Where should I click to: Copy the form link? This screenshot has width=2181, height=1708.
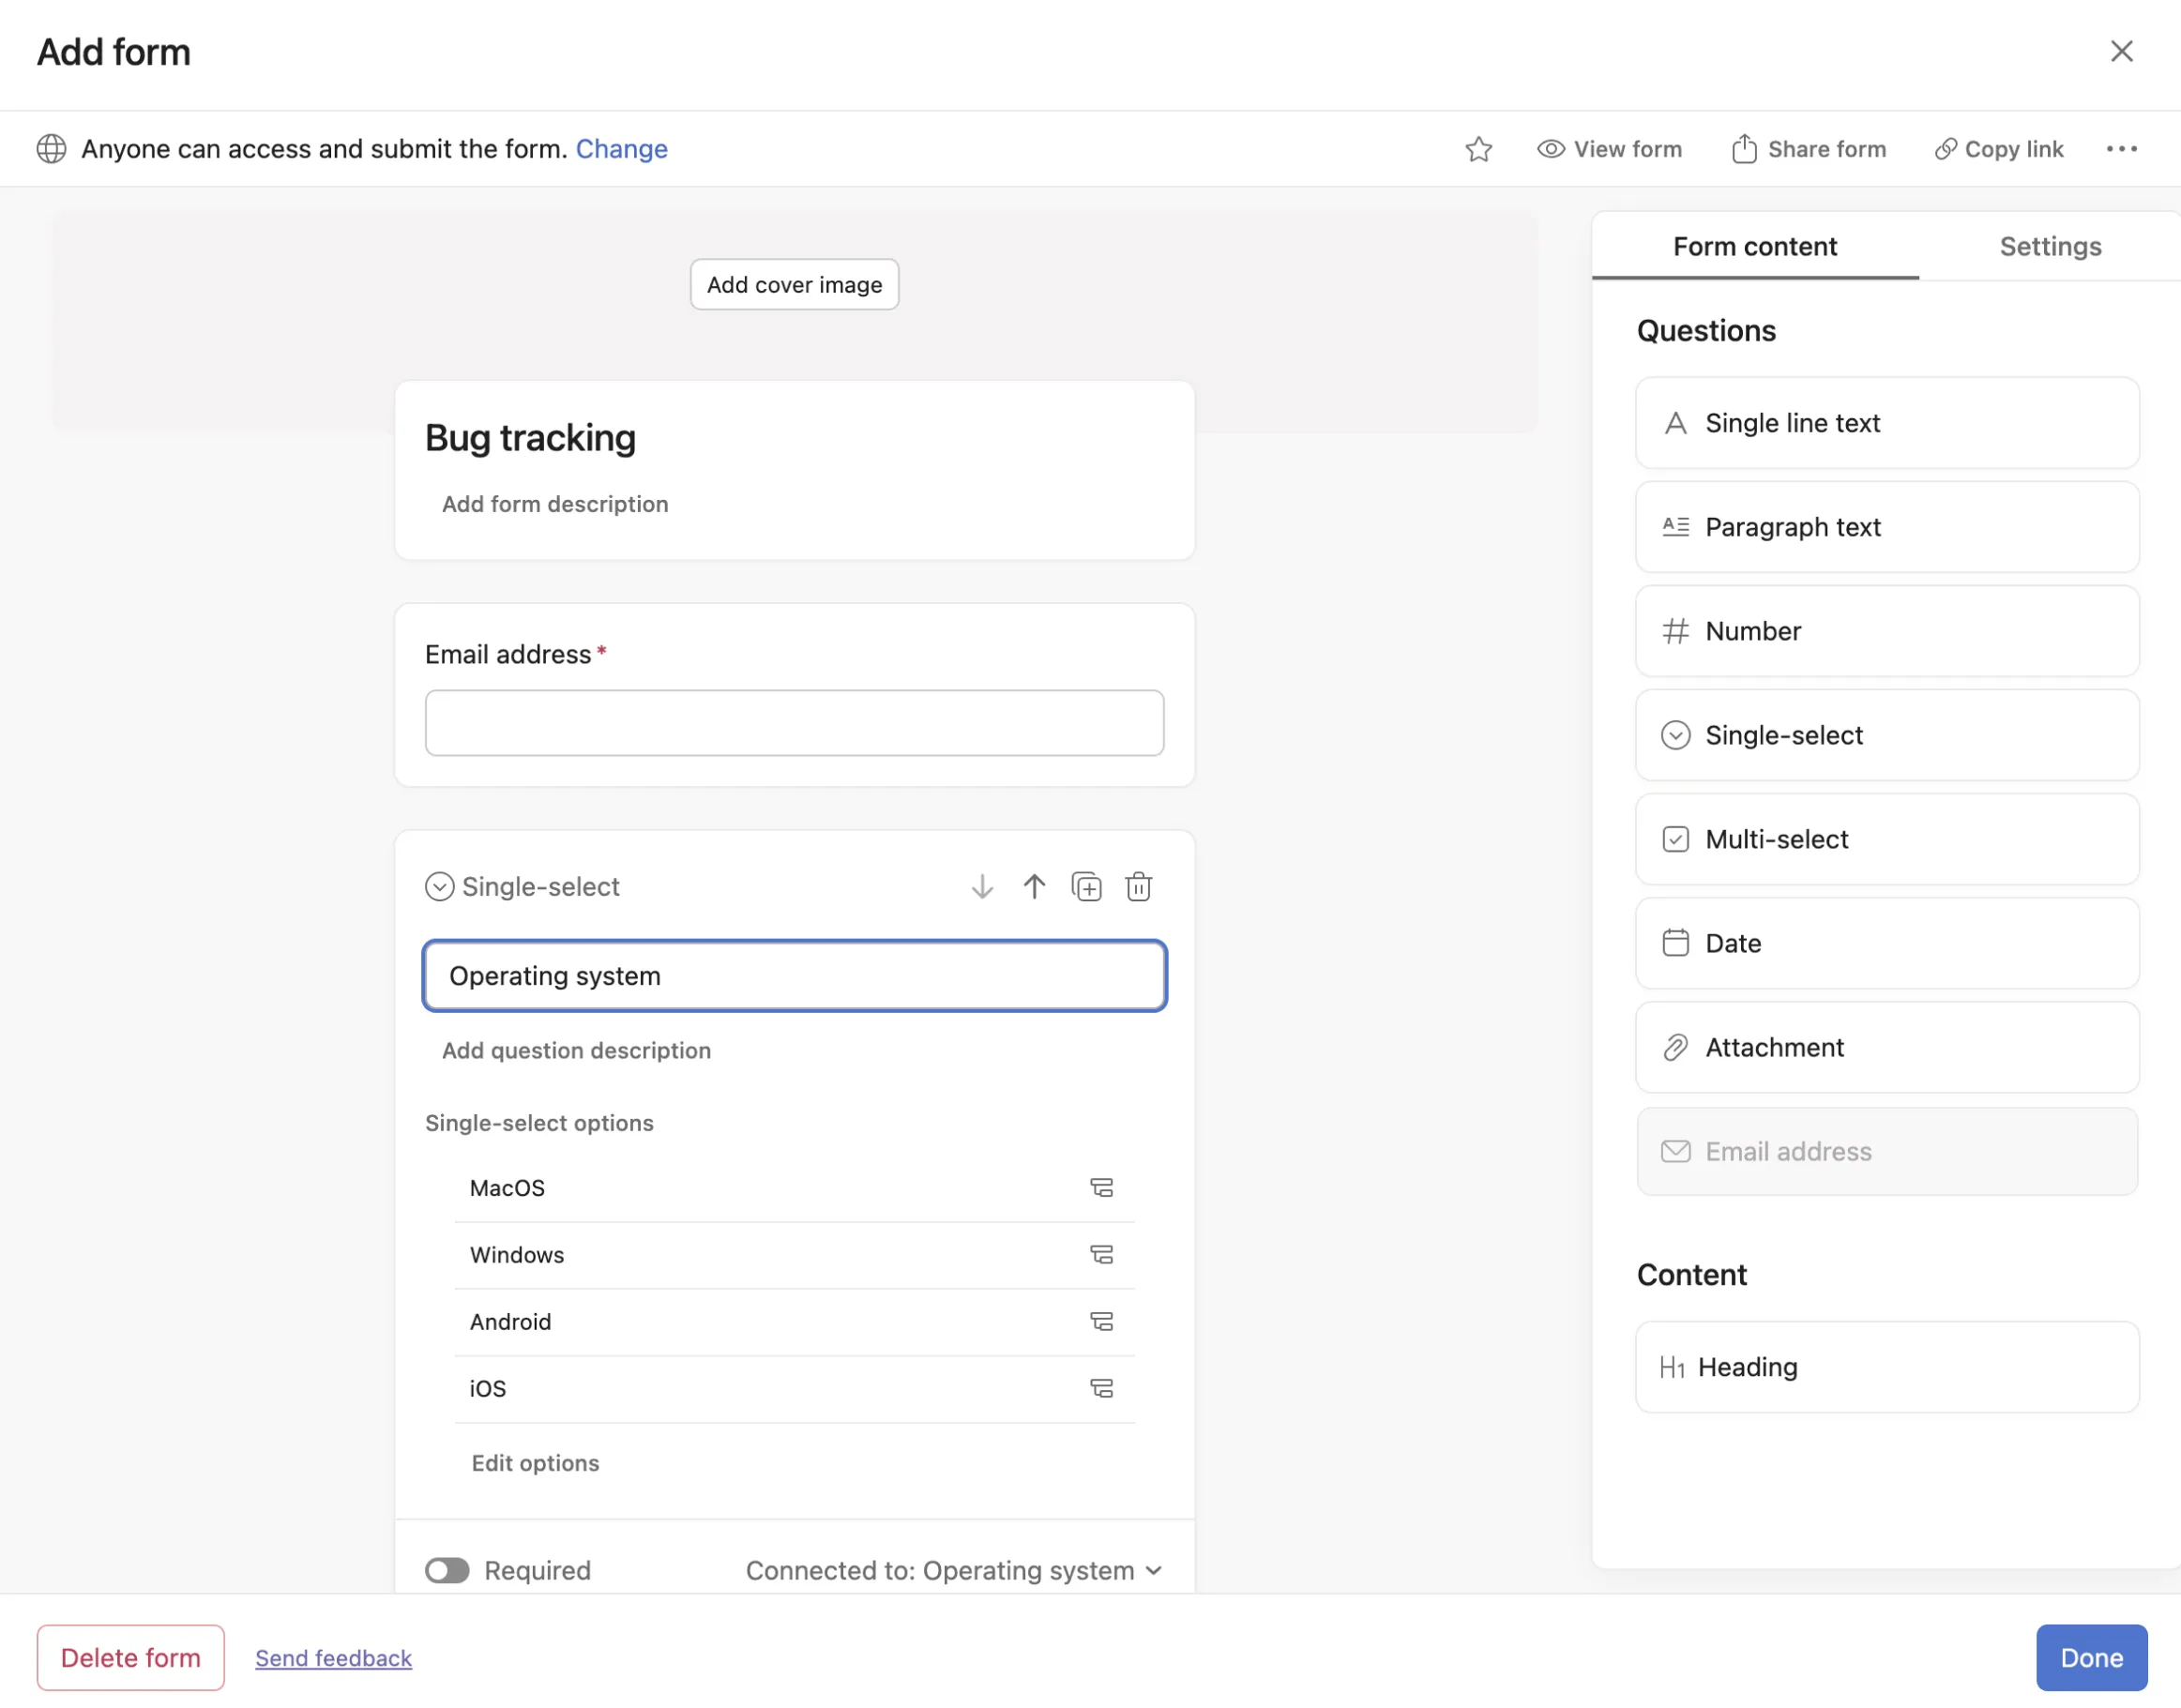[x=1998, y=148]
